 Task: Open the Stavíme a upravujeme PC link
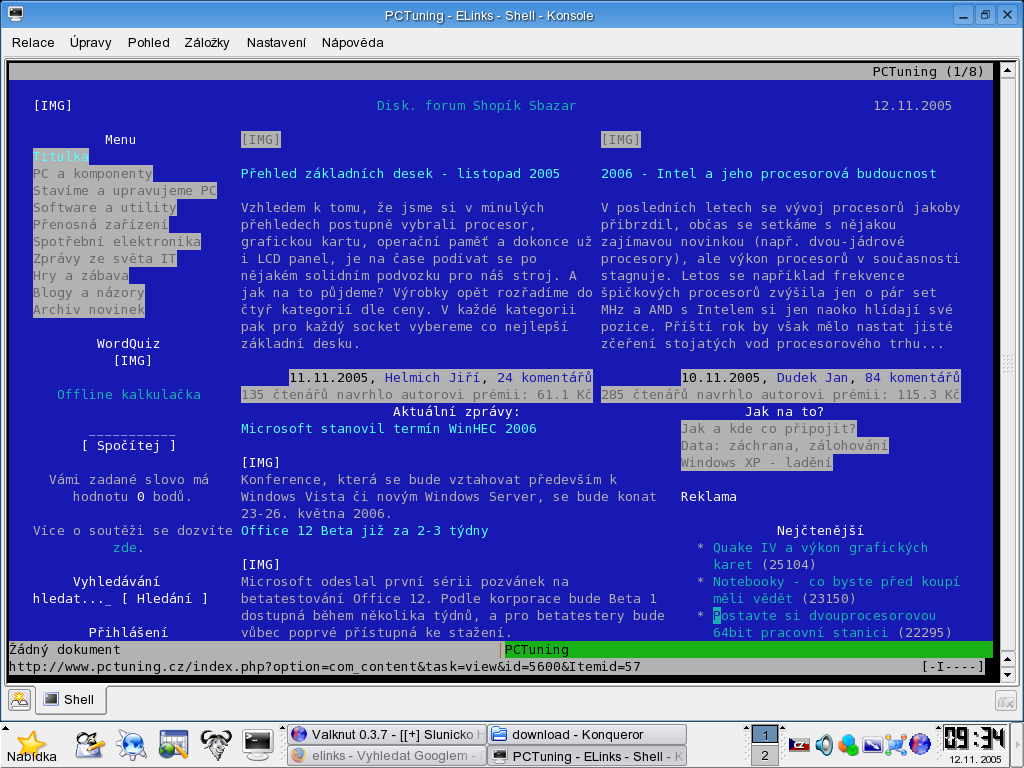[125, 191]
